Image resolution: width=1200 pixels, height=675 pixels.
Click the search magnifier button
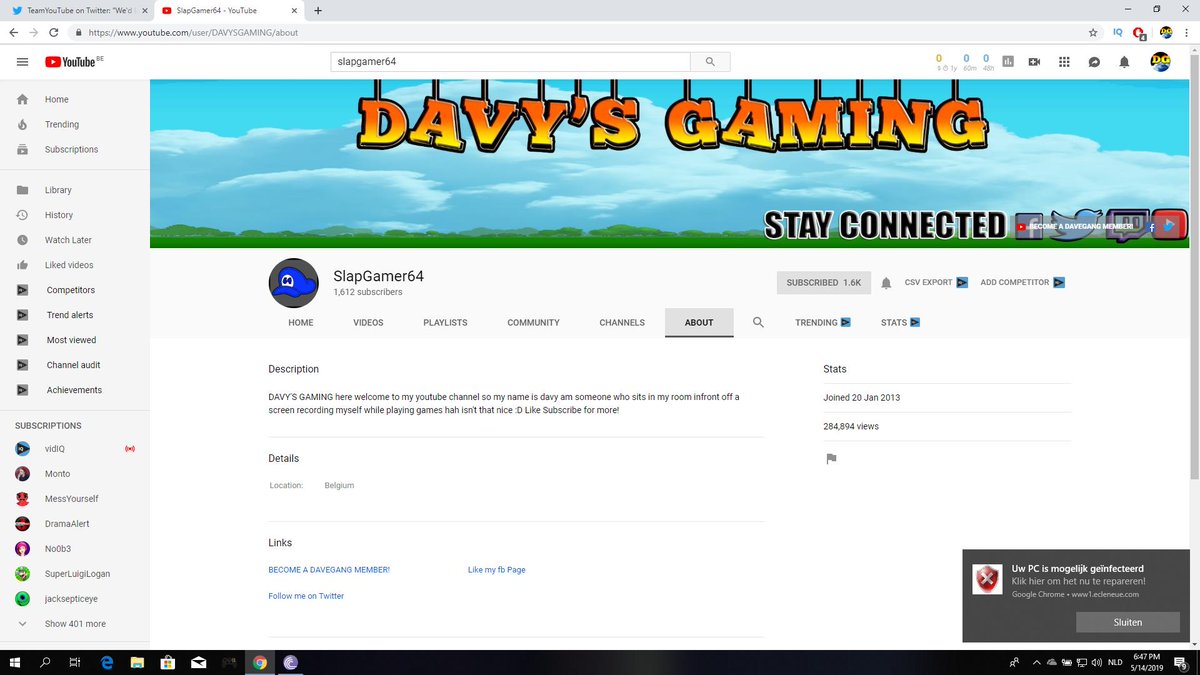click(710, 62)
